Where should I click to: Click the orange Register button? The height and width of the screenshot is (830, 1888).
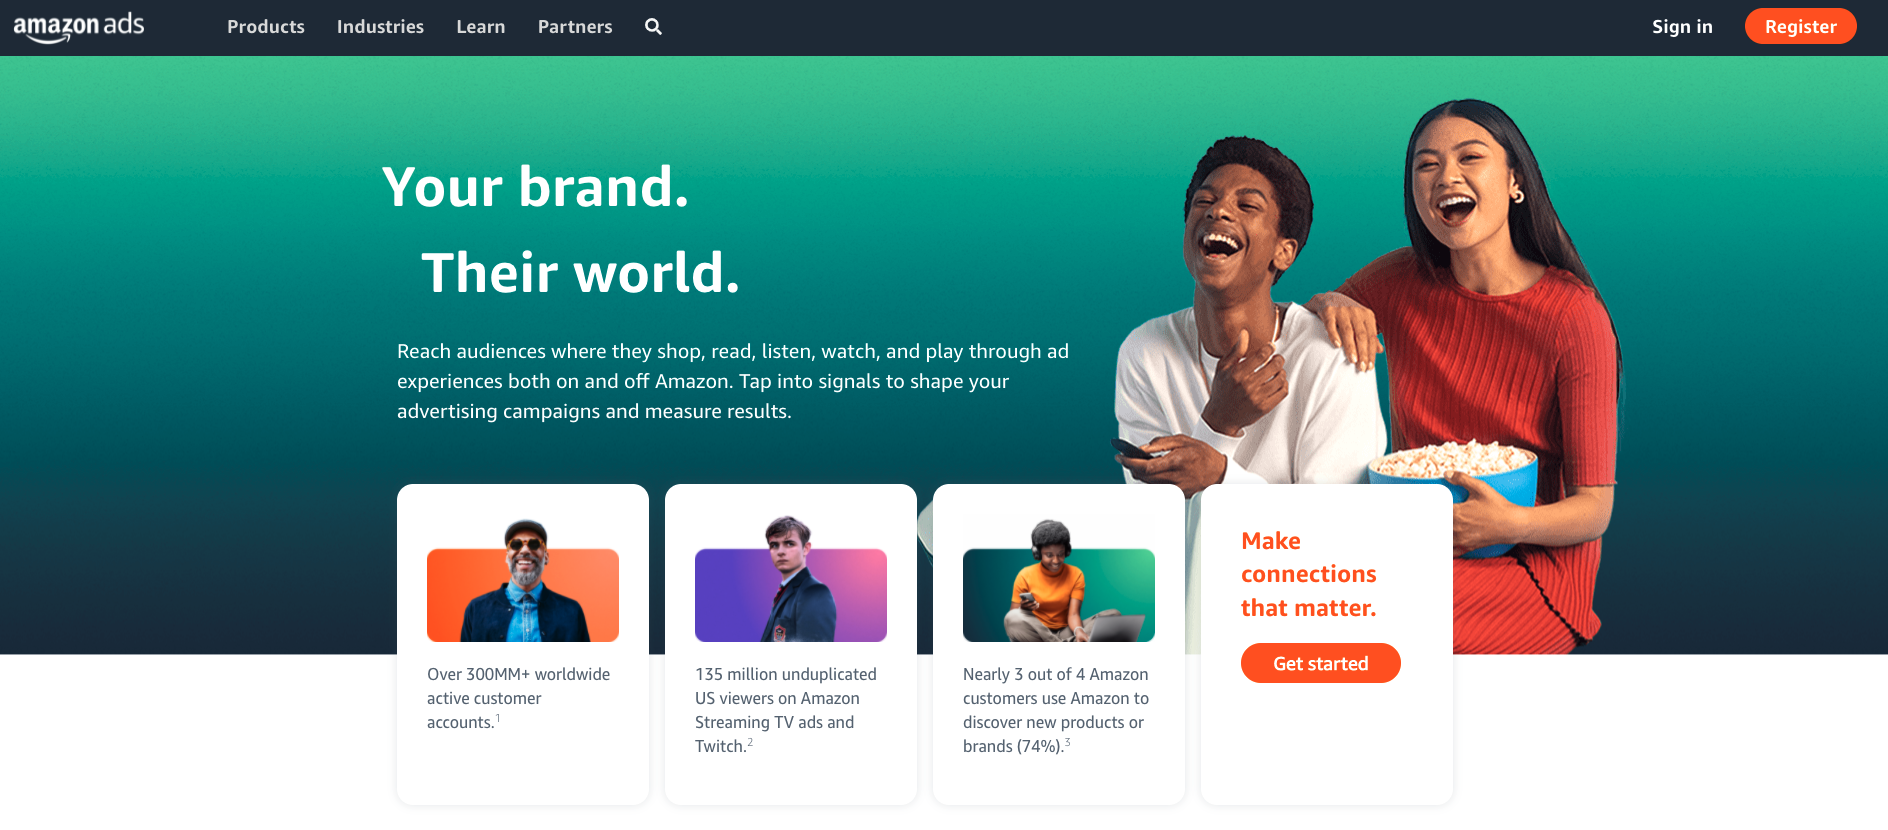[1800, 26]
